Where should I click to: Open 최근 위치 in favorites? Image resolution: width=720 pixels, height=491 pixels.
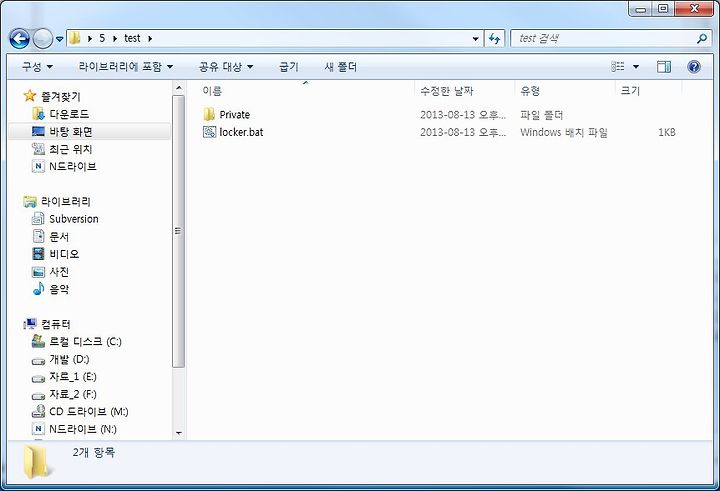[x=71, y=149]
